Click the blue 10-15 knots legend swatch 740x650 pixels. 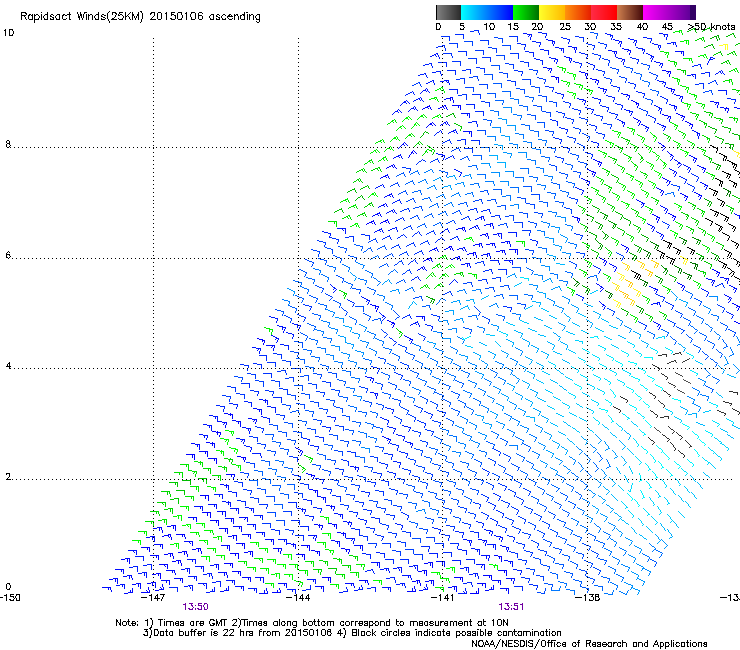coord(500,12)
